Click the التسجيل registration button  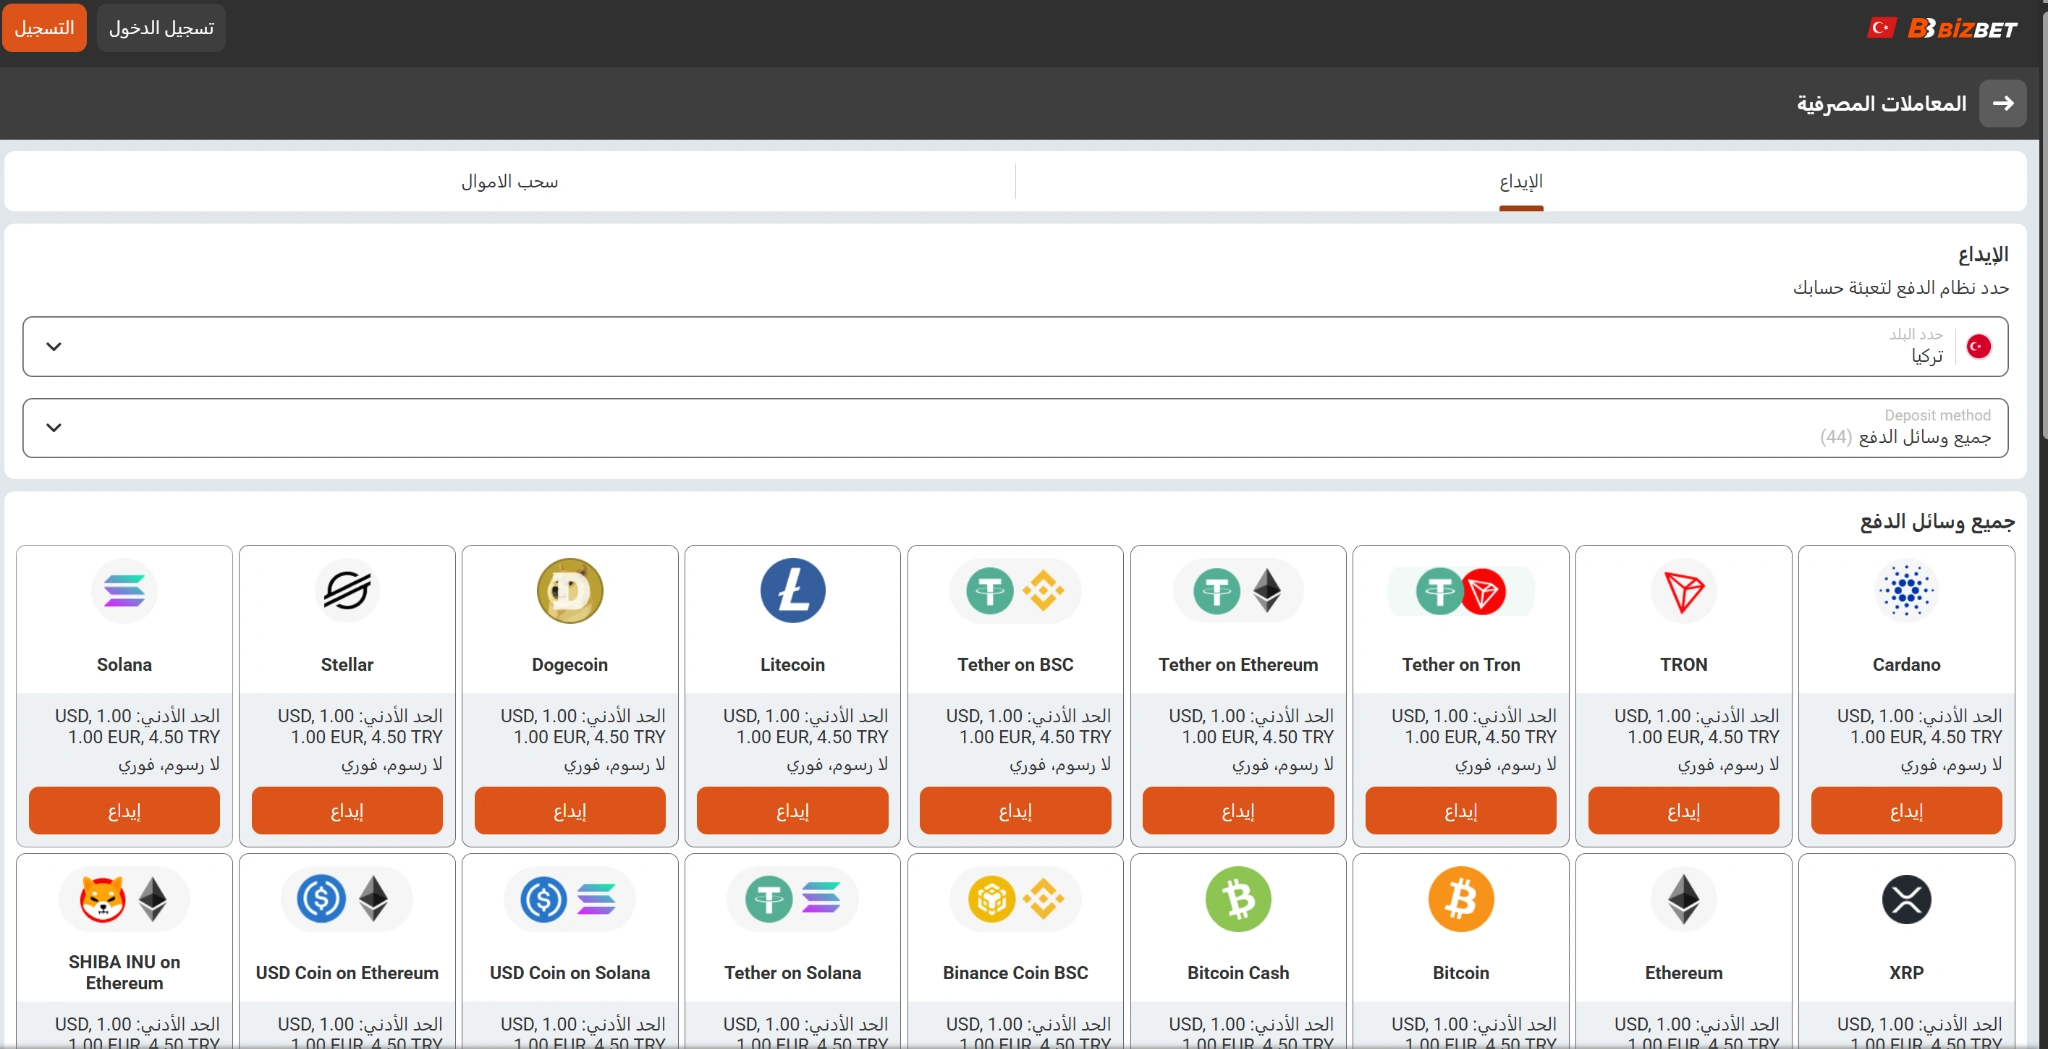[45, 28]
